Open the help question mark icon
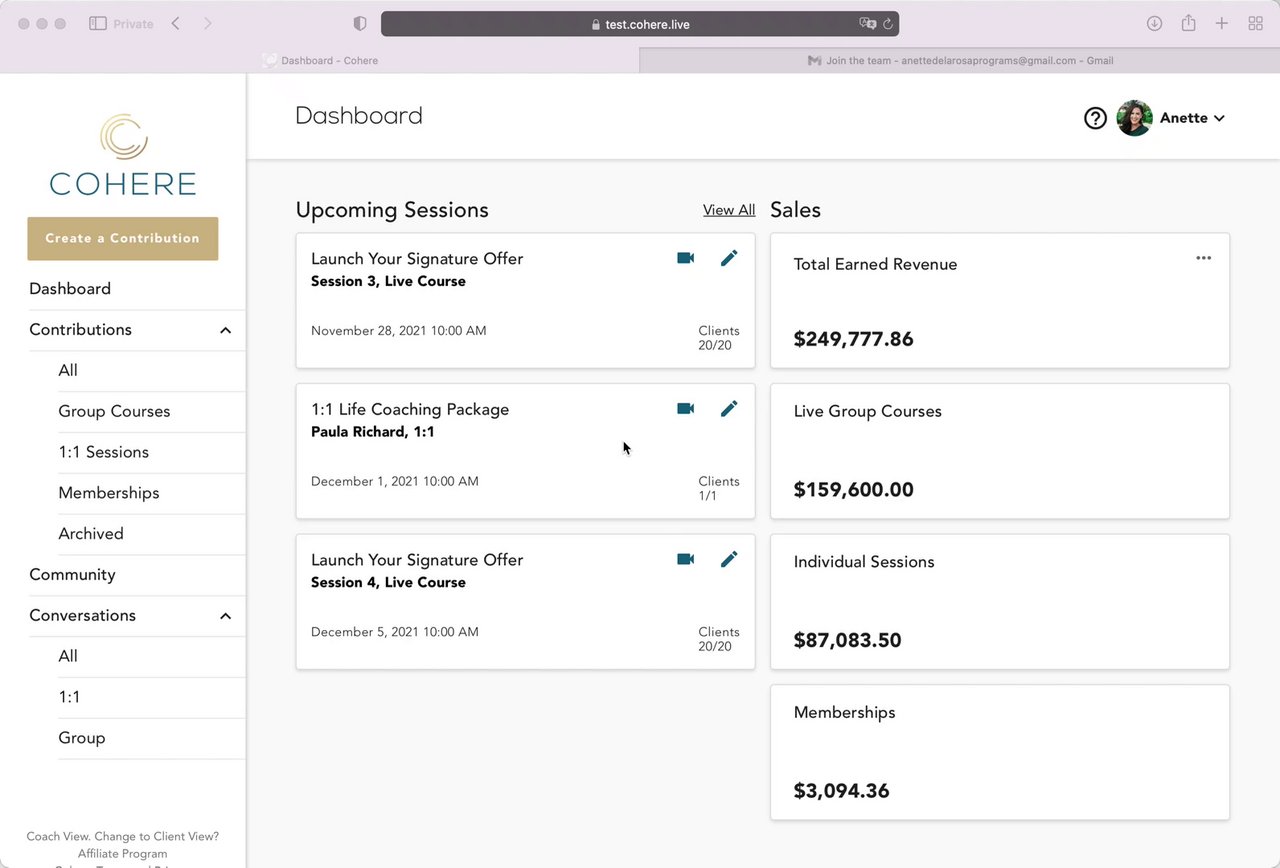Viewport: 1280px width, 868px height. tap(1095, 118)
